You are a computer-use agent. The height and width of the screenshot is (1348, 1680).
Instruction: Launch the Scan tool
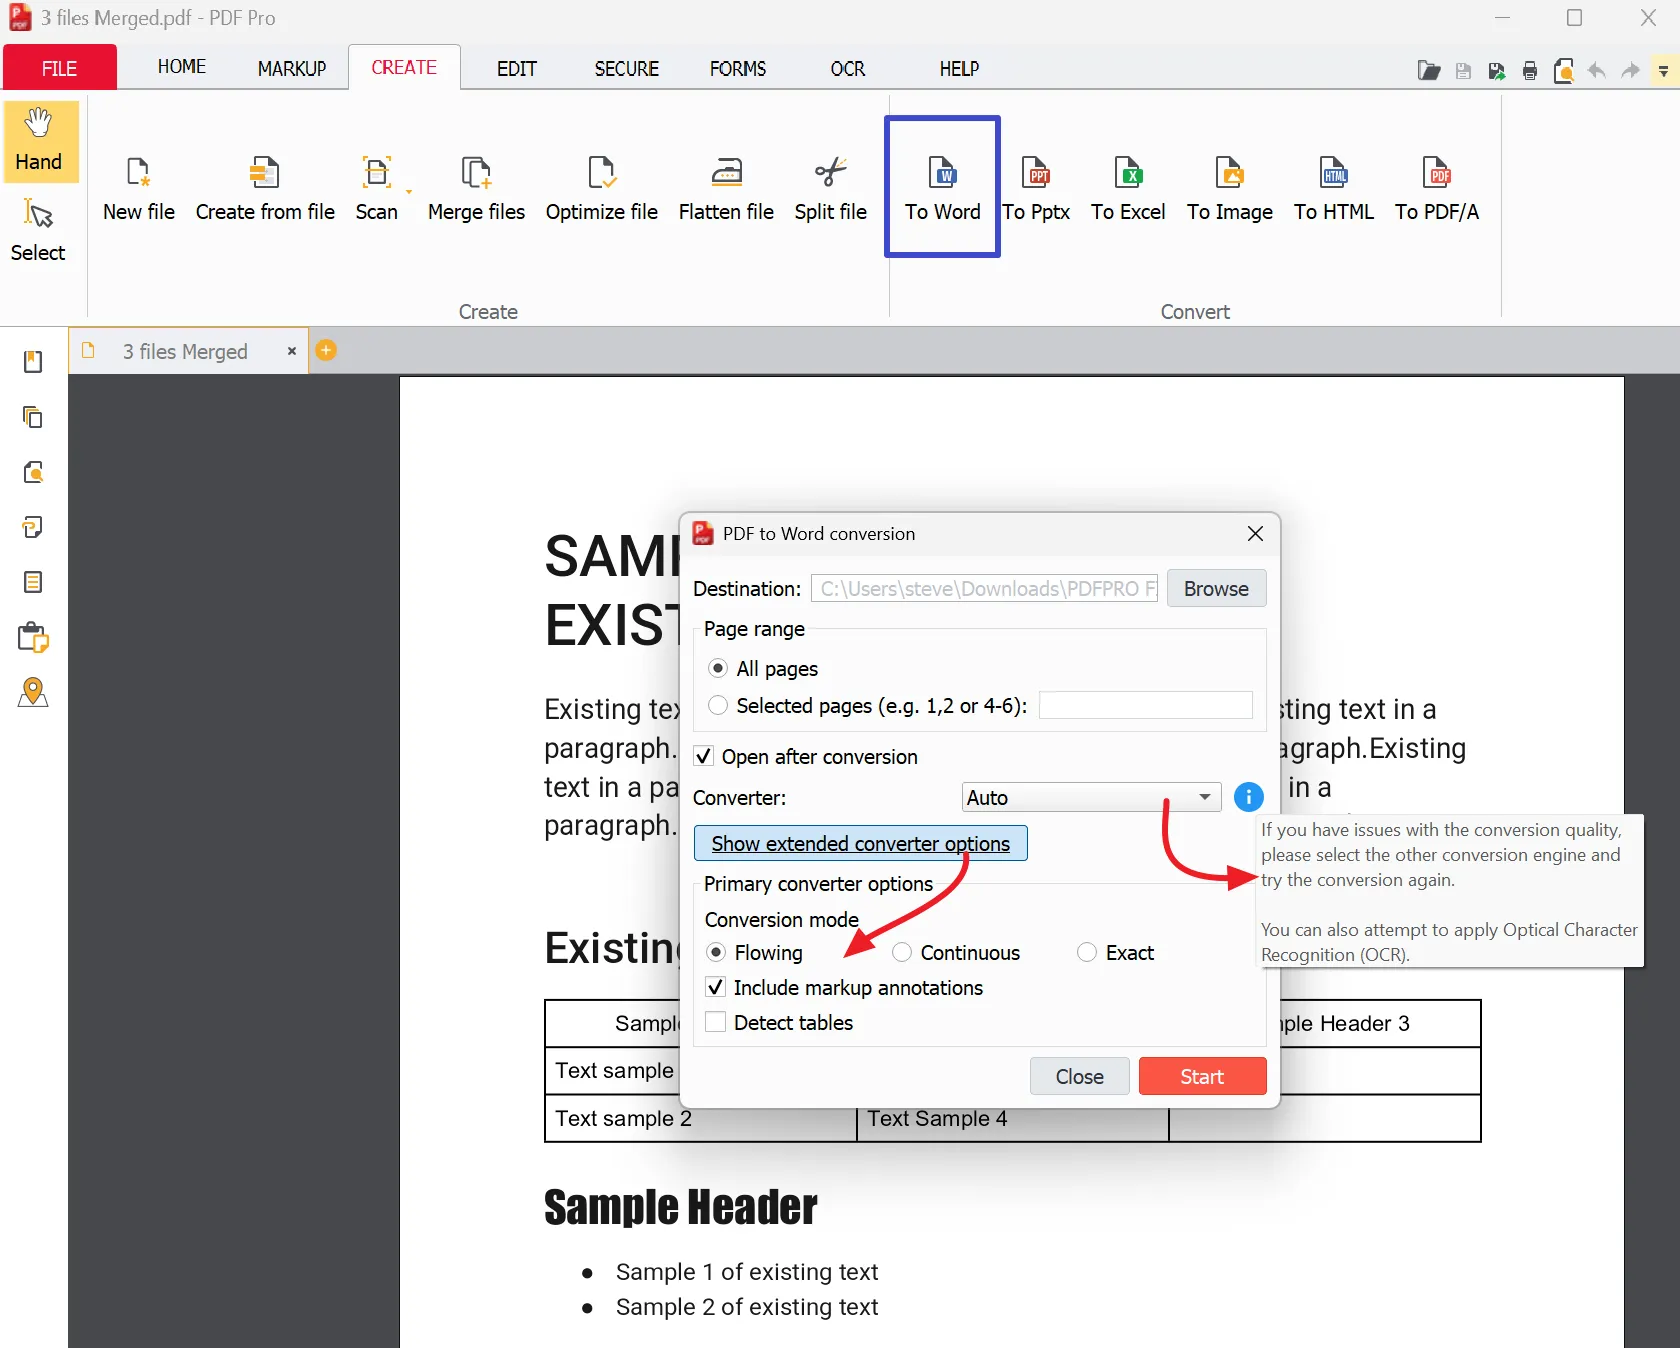click(x=376, y=188)
